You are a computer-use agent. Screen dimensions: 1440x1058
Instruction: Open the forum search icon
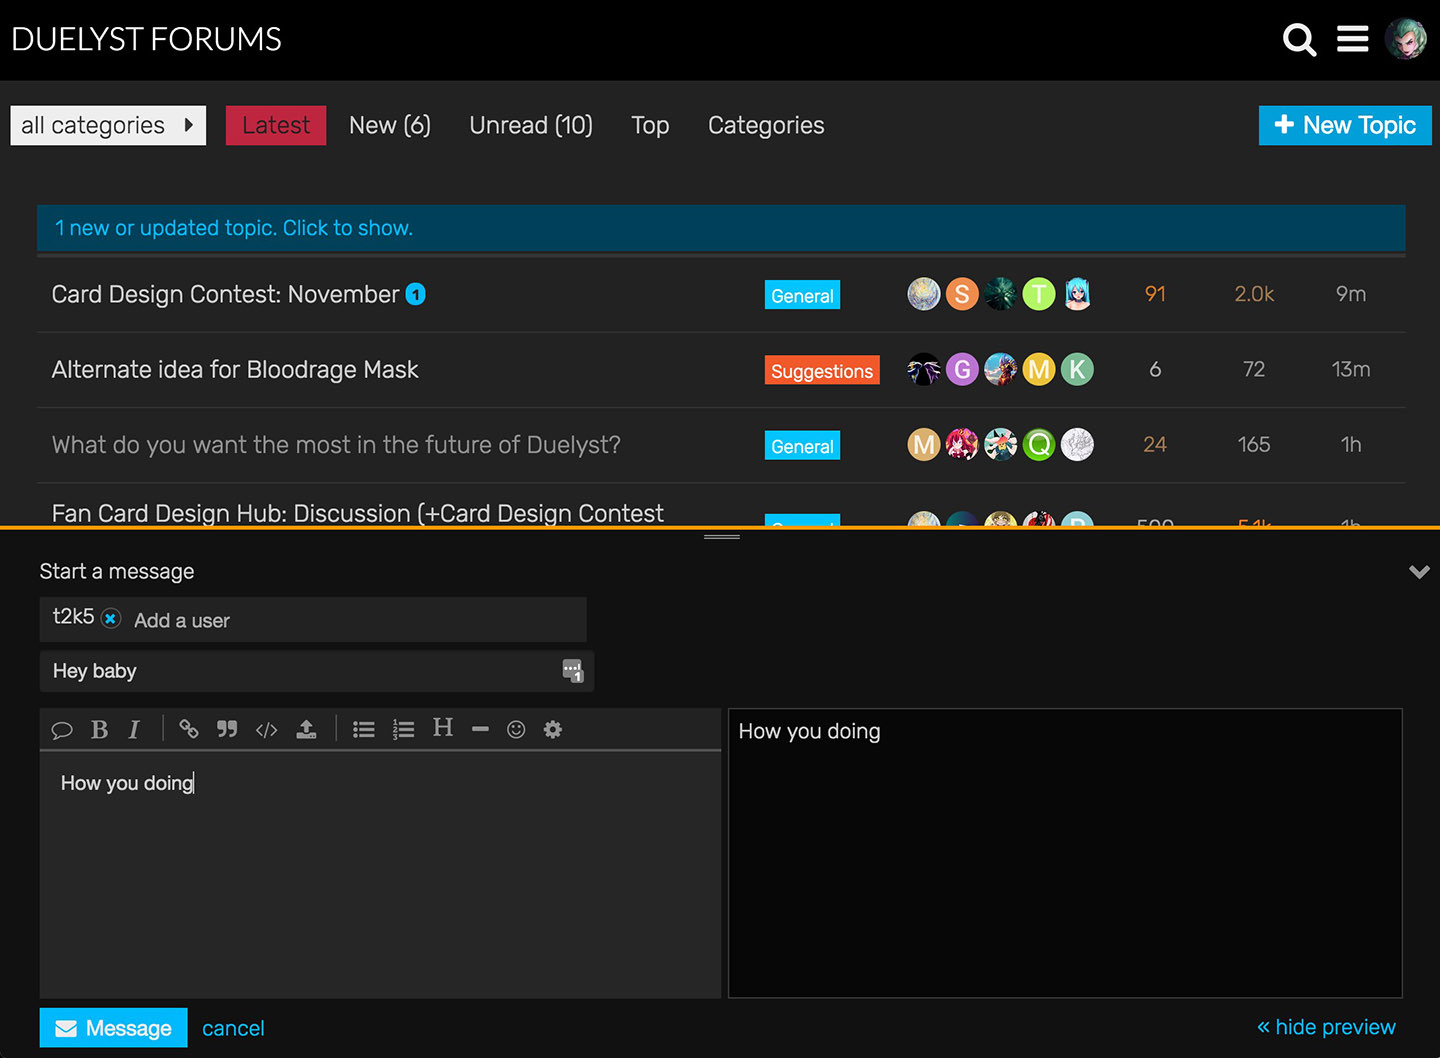(x=1299, y=40)
